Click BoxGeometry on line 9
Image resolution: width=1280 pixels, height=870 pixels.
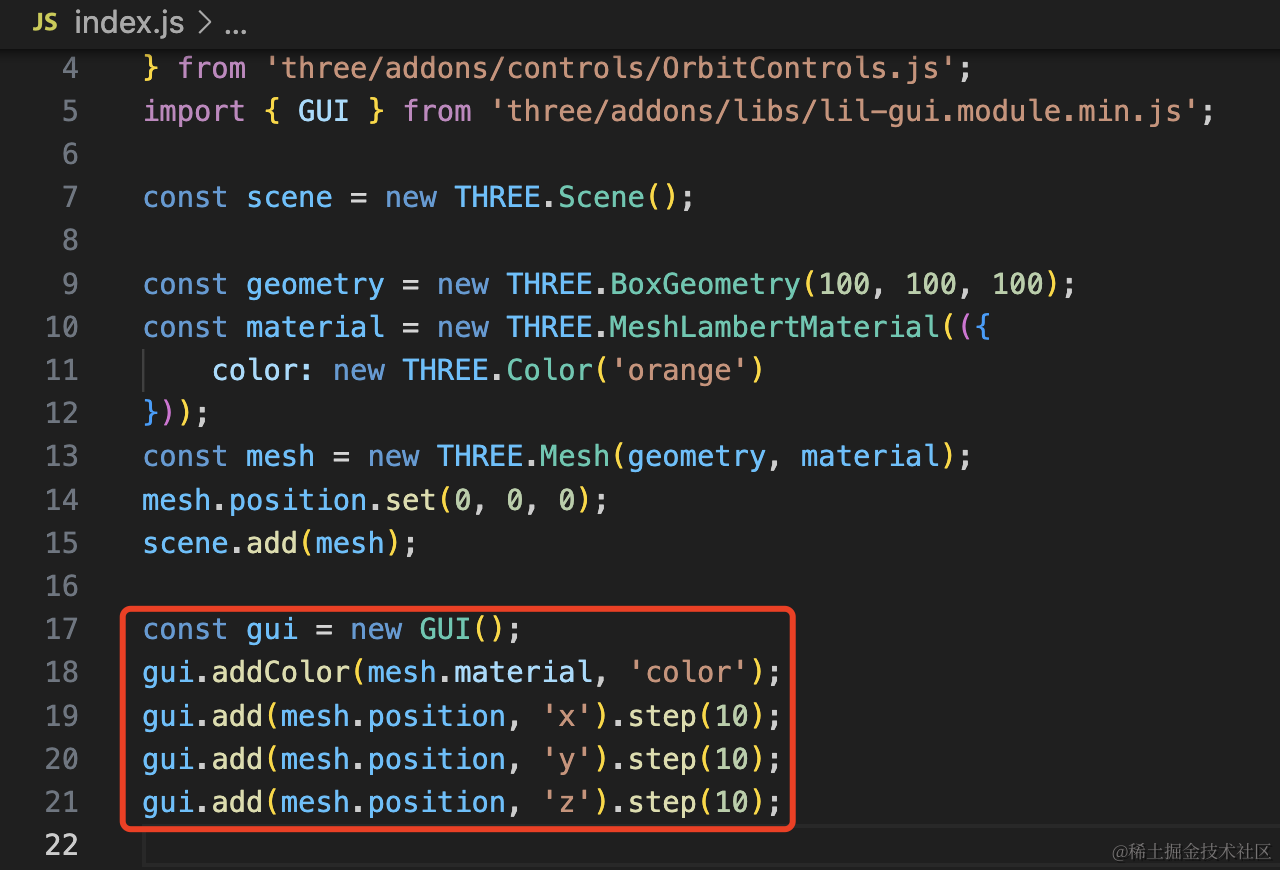point(705,284)
